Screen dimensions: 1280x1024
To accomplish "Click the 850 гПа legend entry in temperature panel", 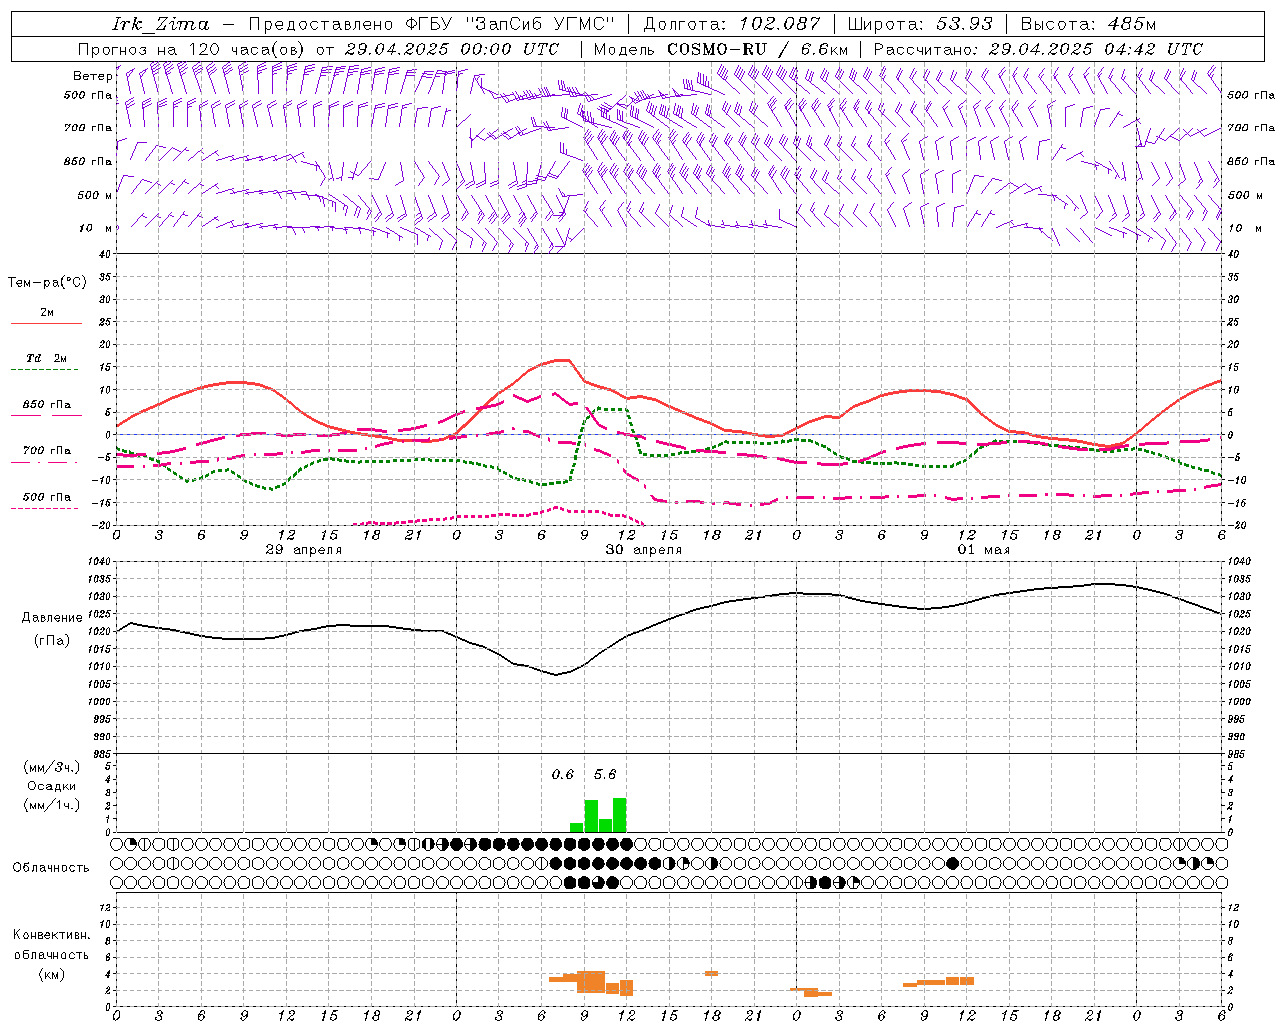I will 47,405.
